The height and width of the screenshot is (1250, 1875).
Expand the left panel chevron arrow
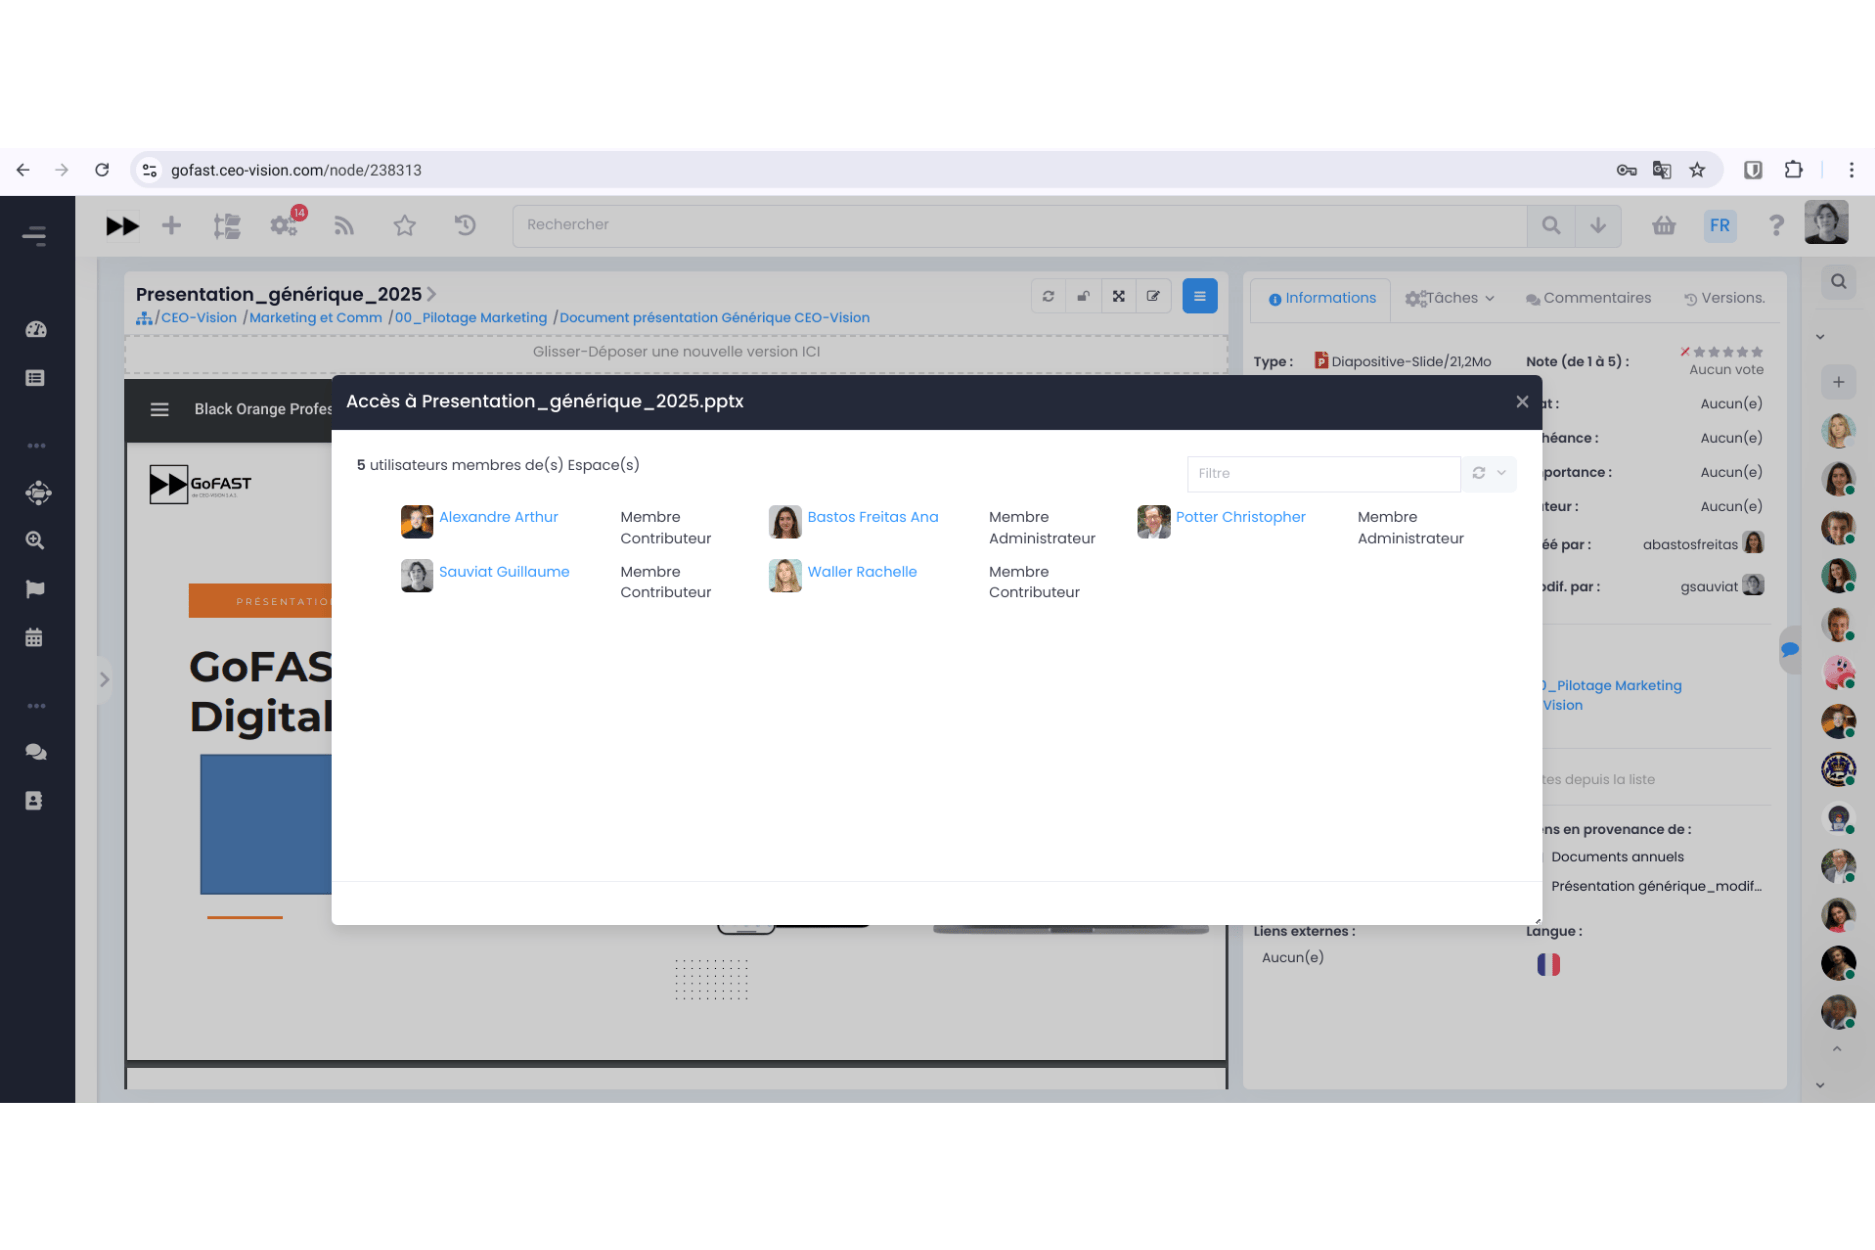104,680
